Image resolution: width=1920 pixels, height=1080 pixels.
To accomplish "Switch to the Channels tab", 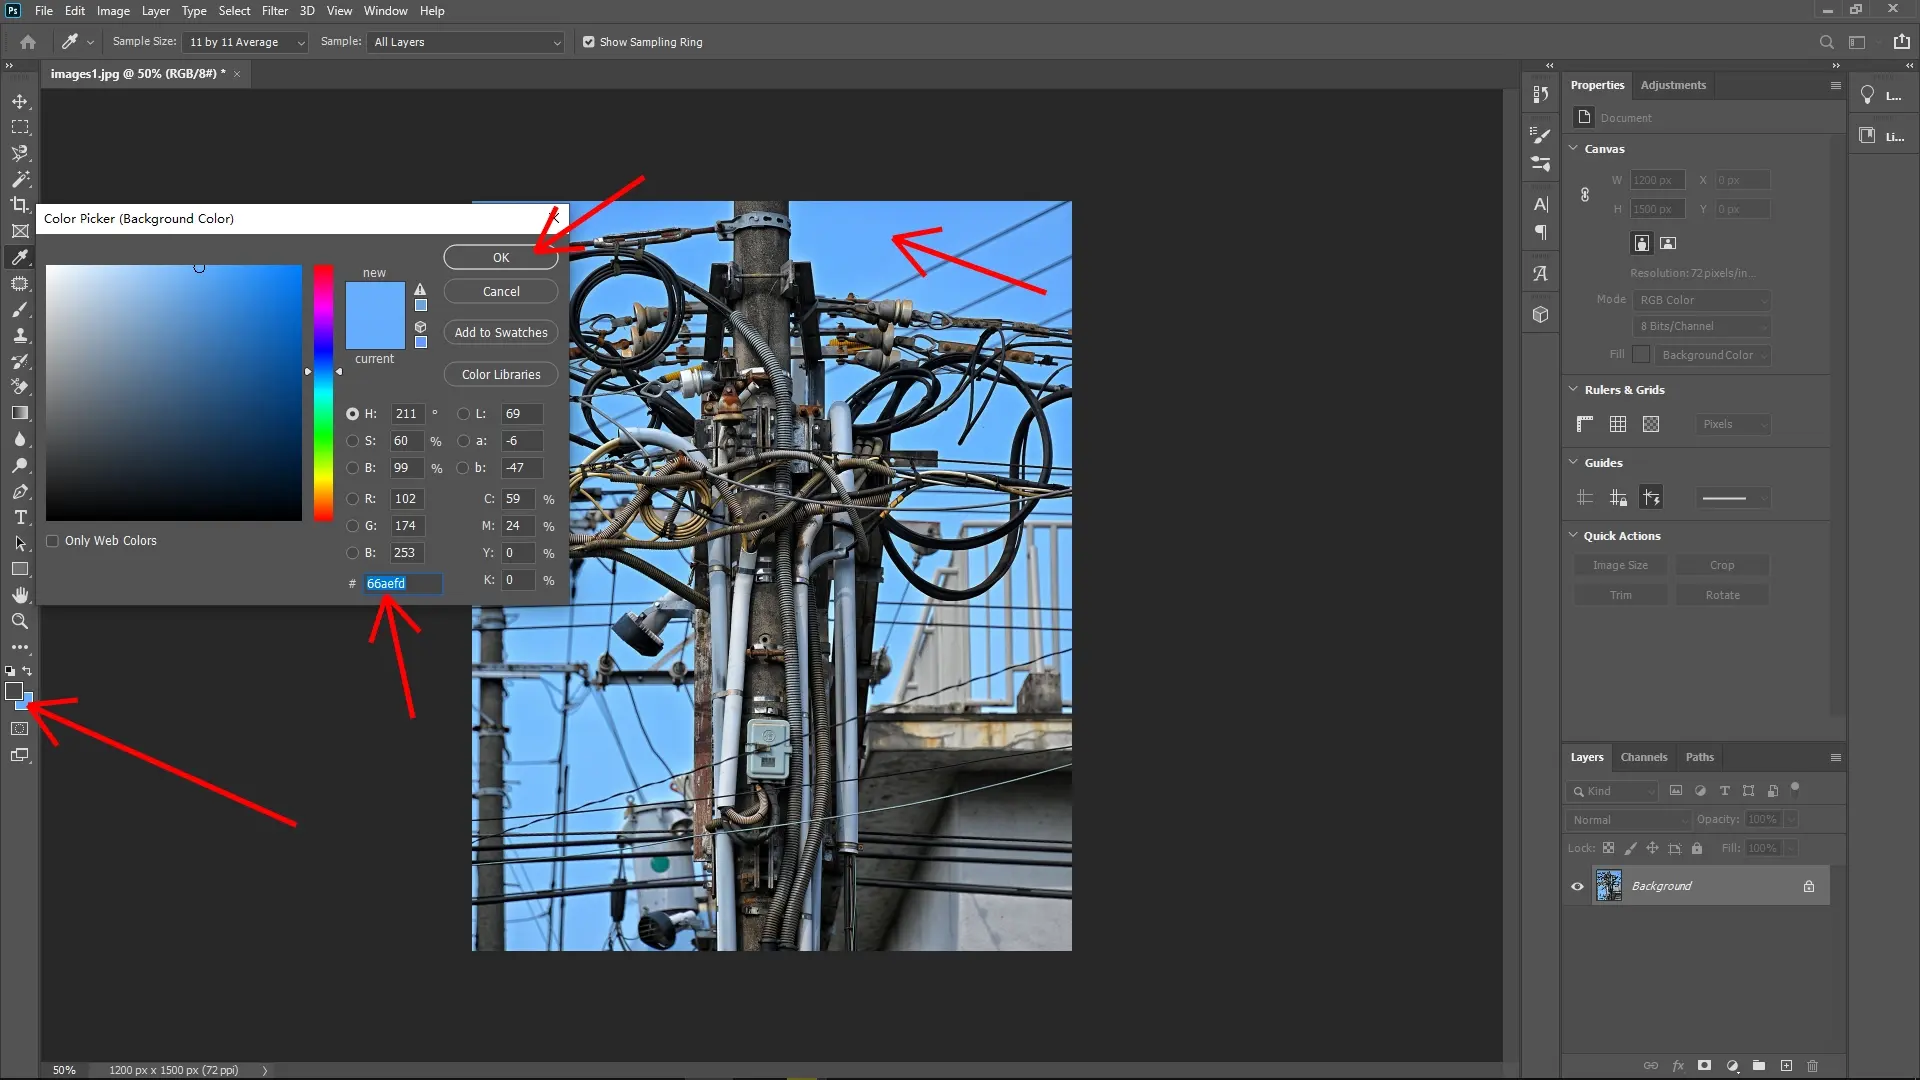I will coord(1643,757).
